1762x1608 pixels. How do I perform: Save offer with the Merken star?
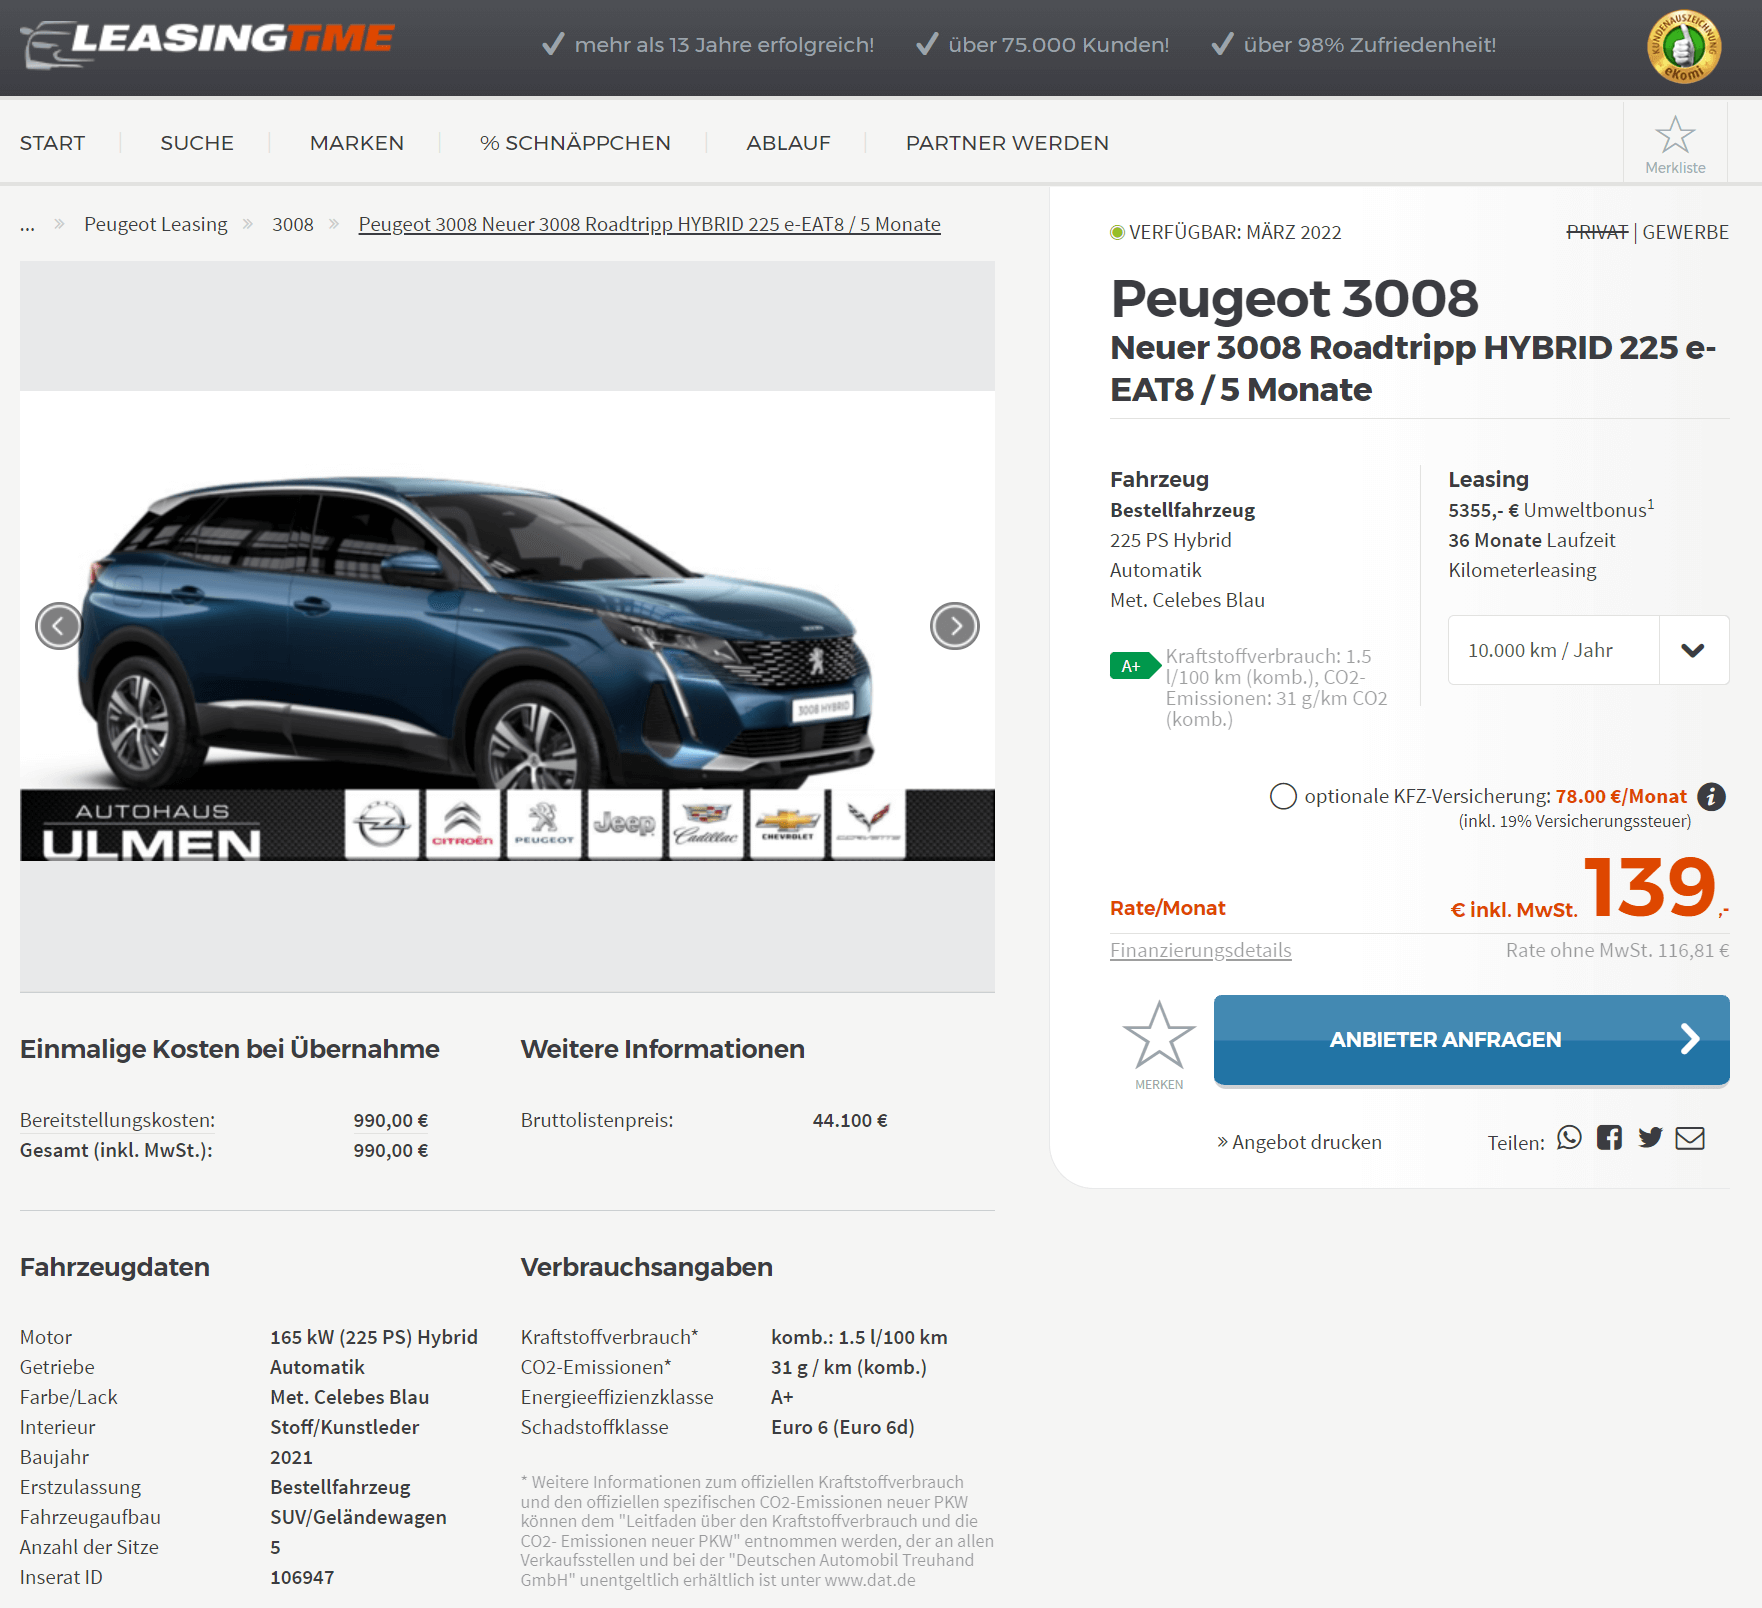(x=1159, y=1036)
